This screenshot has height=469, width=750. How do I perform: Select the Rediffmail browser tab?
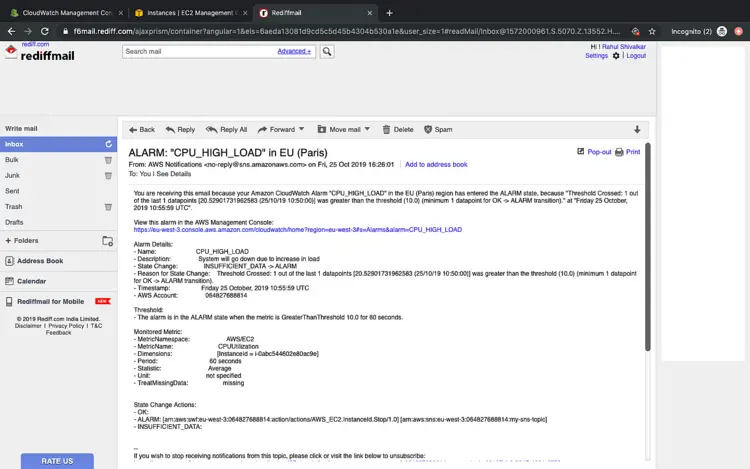[315, 13]
